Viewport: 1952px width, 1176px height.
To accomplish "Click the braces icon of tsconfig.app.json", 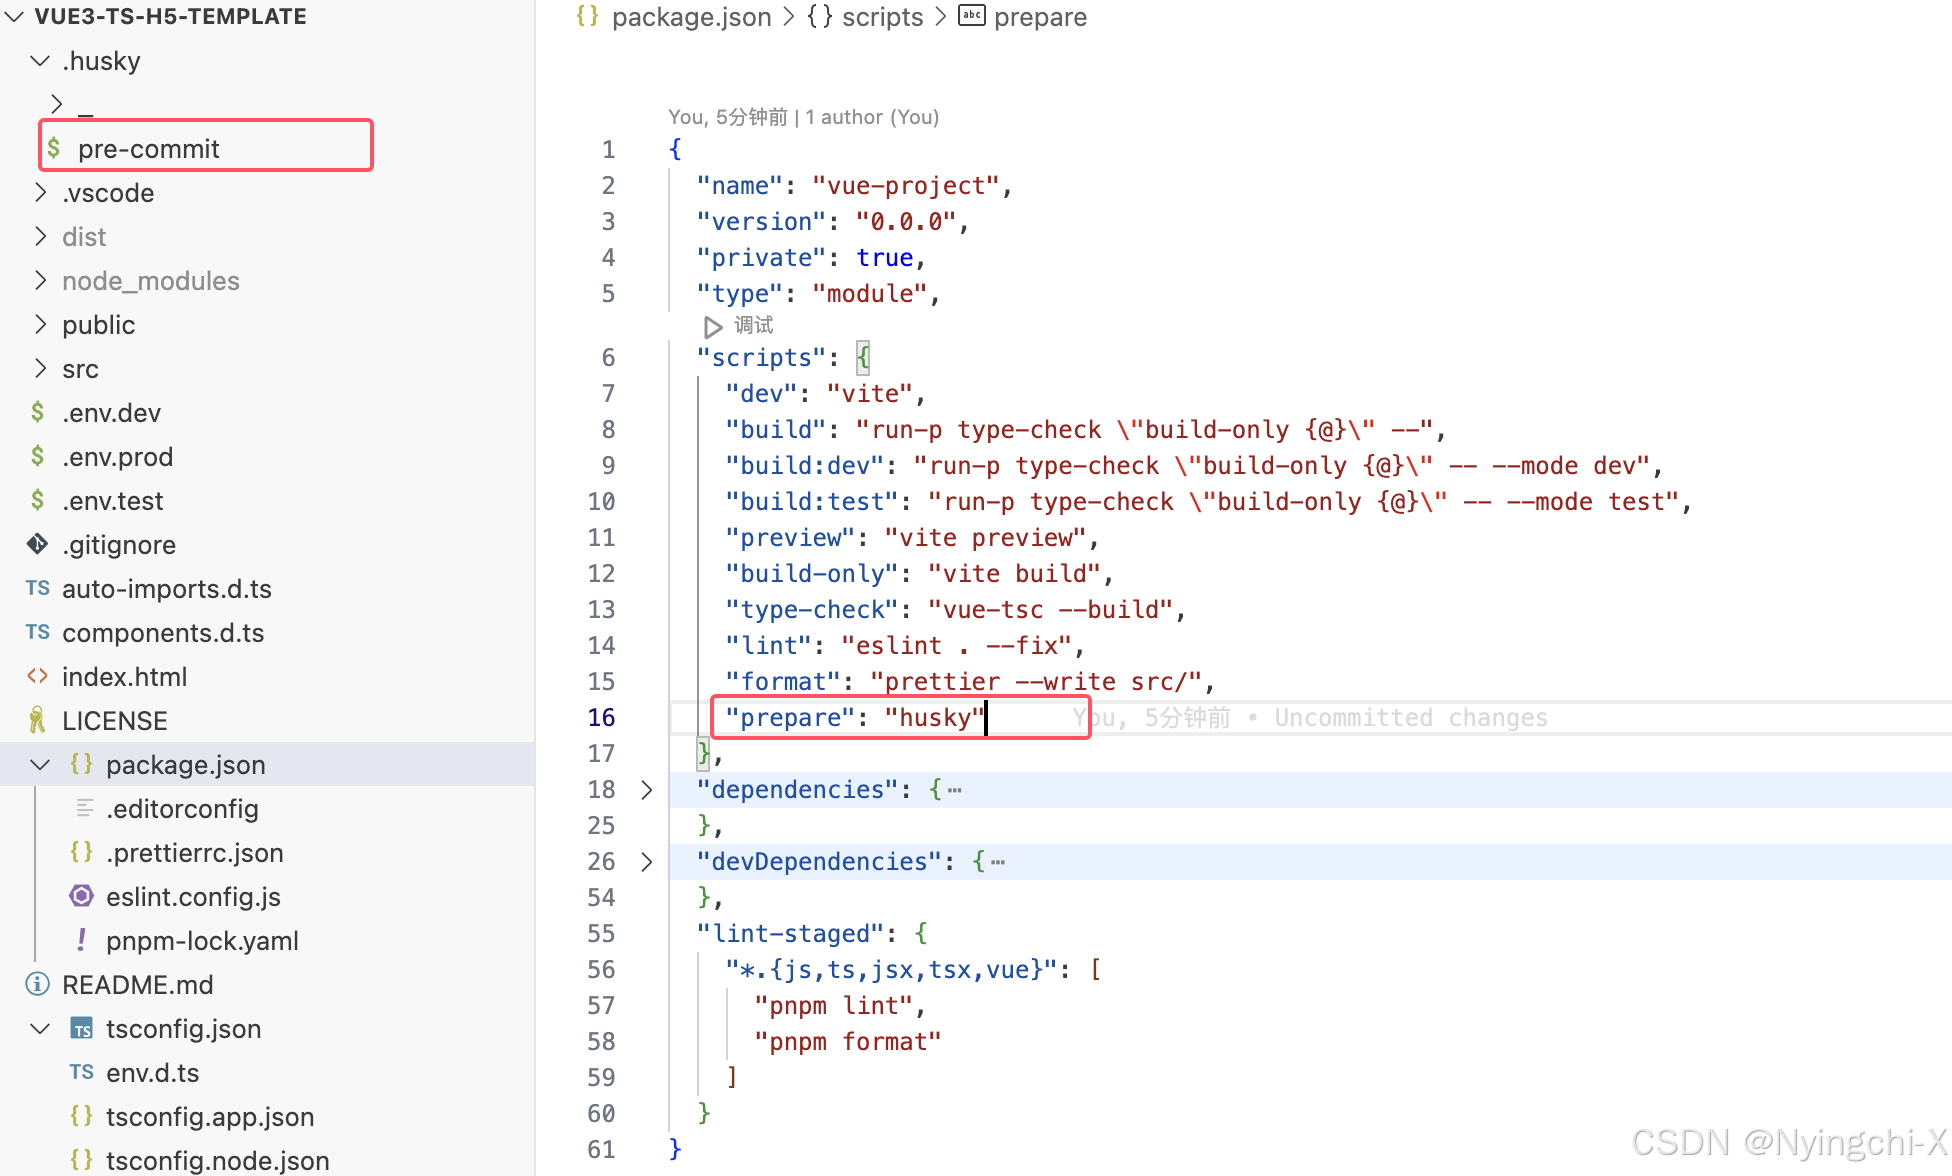I will click(x=82, y=1116).
